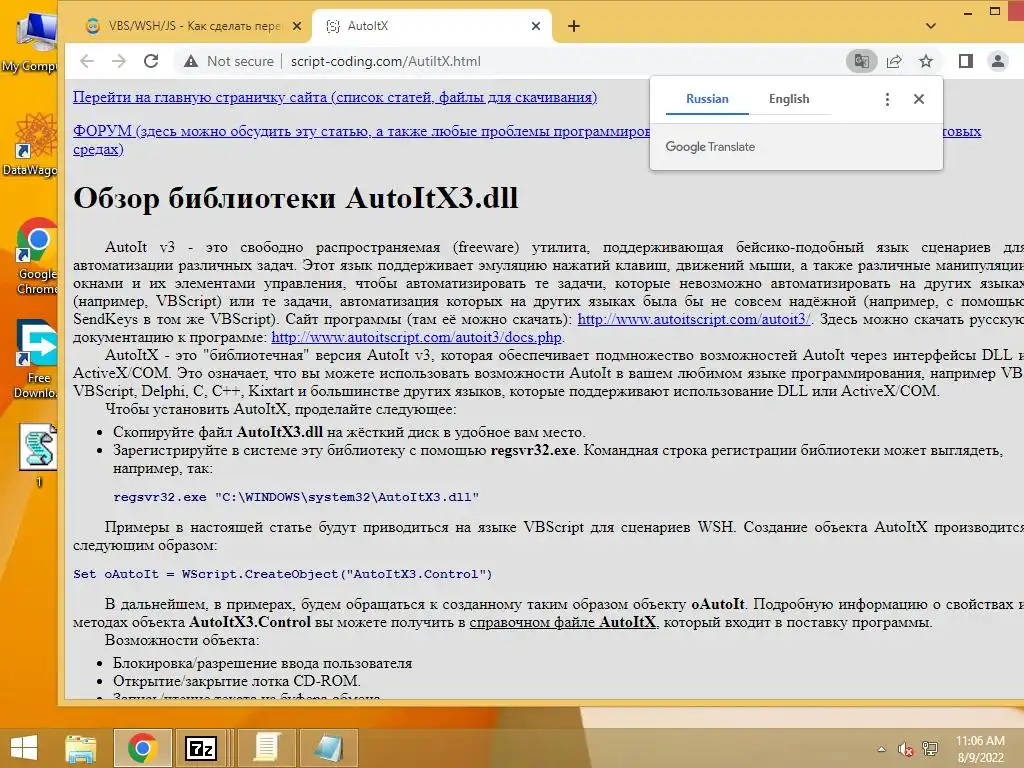This screenshot has width=1024, height=768.
Task: Open link to site main page
Action: (335, 97)
